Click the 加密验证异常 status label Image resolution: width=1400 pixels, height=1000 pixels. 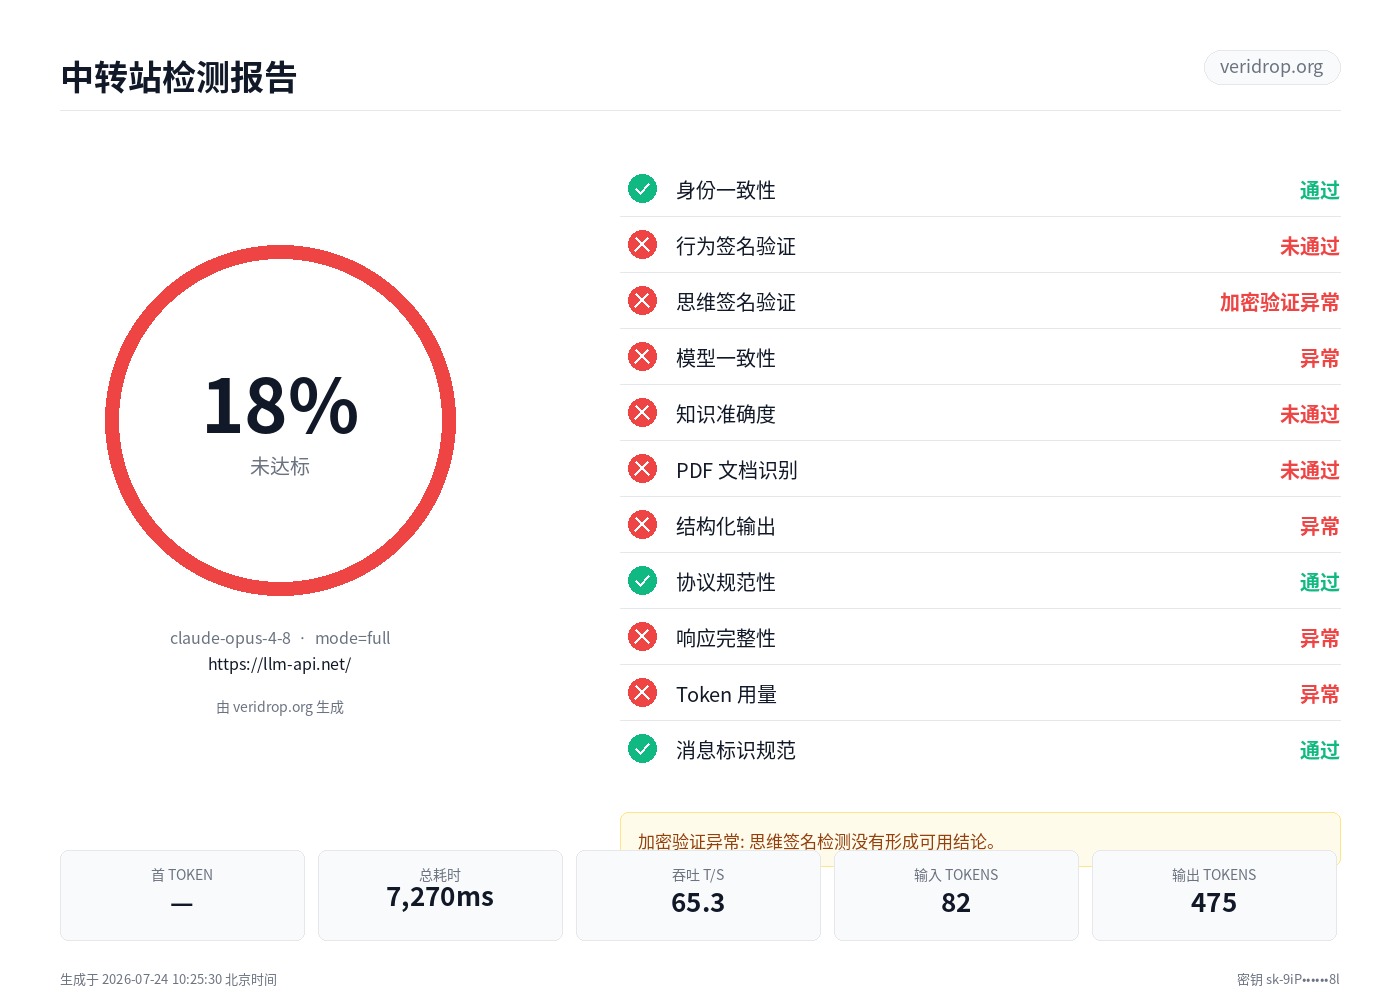[x=1279, y=302]
